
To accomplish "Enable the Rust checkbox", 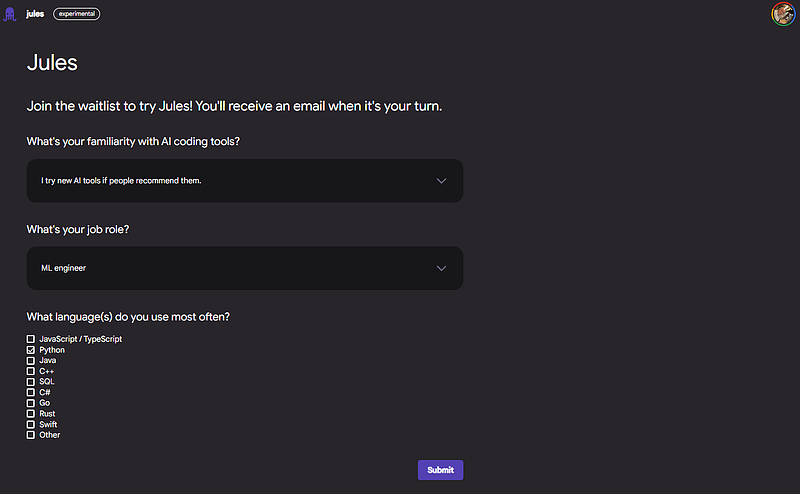I will point(31,414).
